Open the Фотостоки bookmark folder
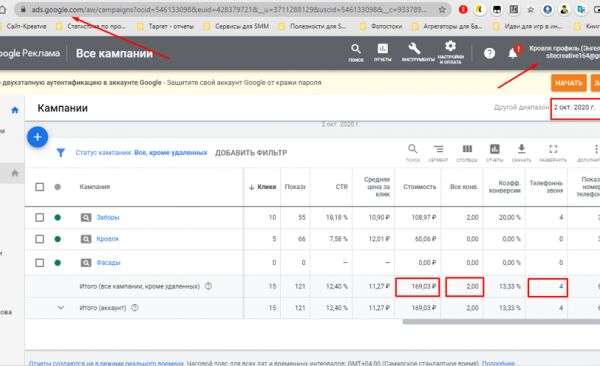 381,26
